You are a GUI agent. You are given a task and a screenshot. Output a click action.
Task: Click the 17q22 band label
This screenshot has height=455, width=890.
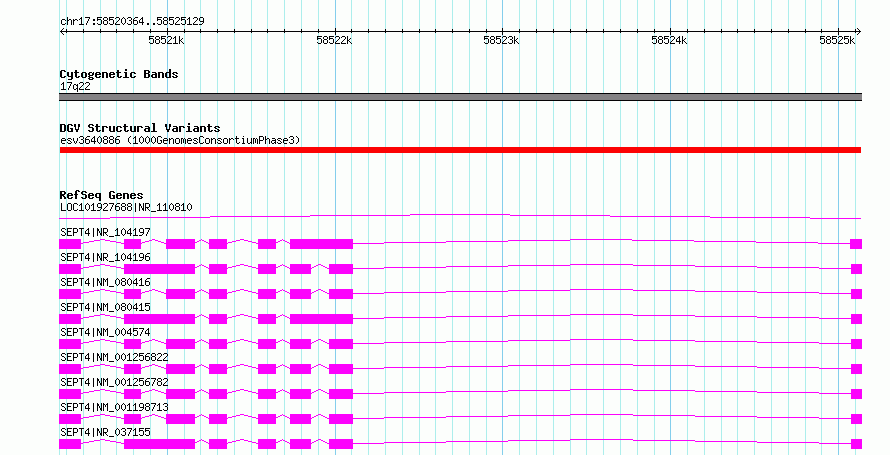(x=75, y=86)
